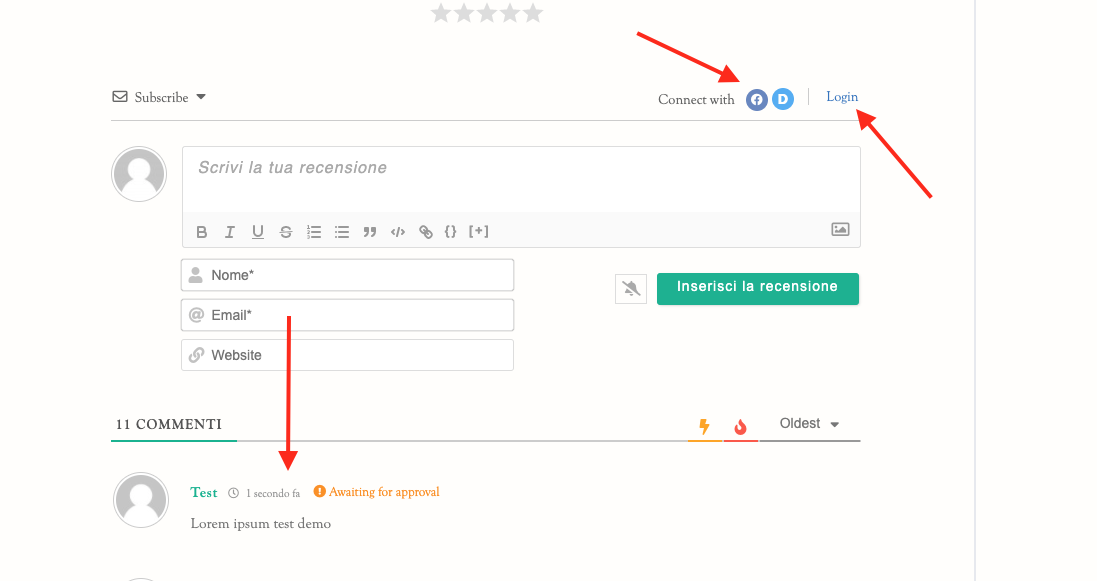Insert an ordered list
This screenshot has width=1097, height=581.
[313, 232]
